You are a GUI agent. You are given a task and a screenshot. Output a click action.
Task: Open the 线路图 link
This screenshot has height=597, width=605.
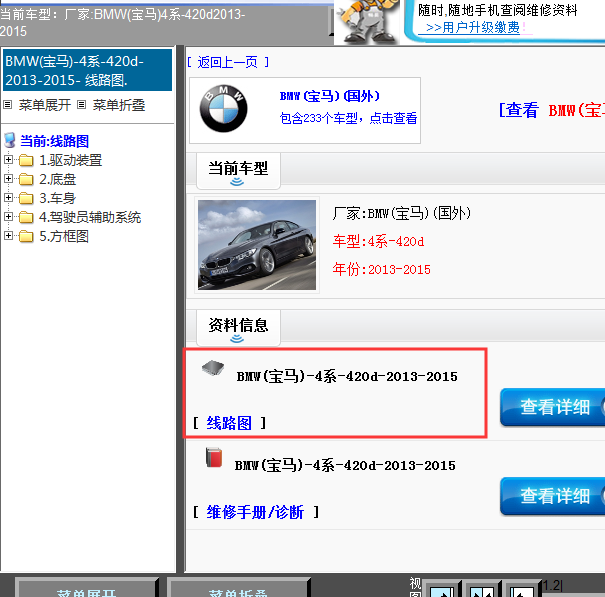click(229, 423)
